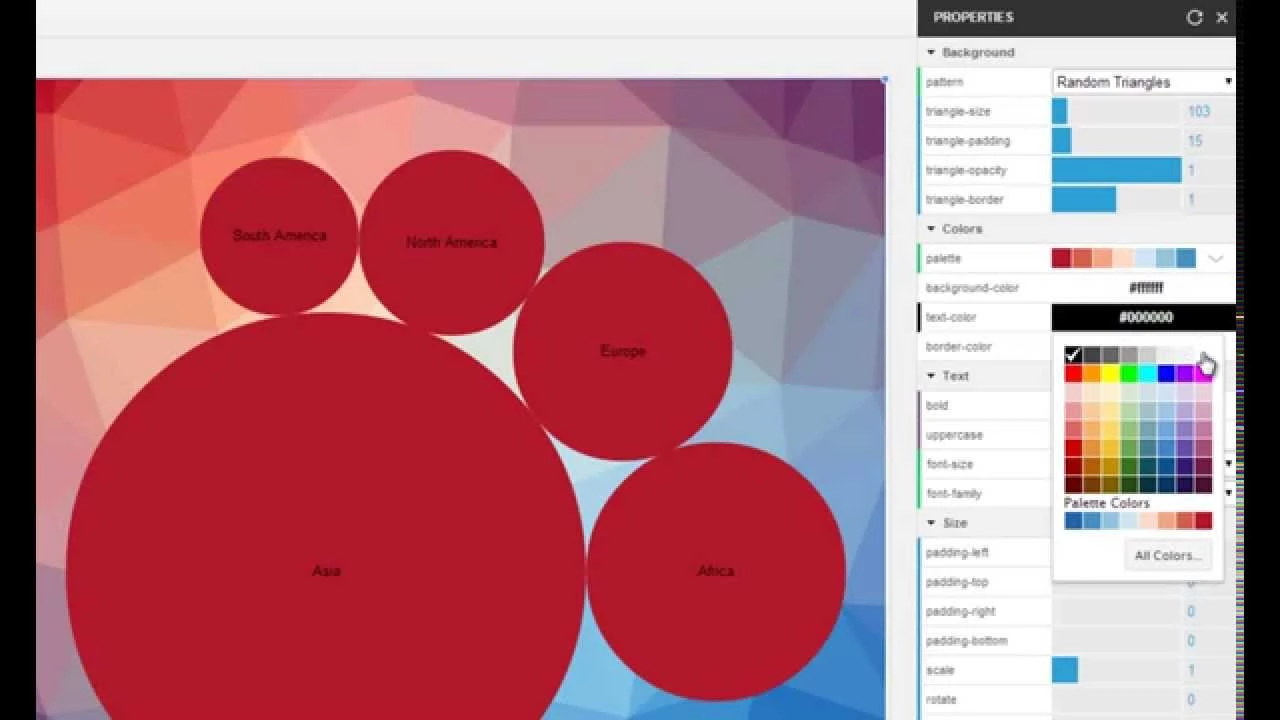Click the padding-right slider track
The image size is (1280, 720).
tap(1116, 611)
